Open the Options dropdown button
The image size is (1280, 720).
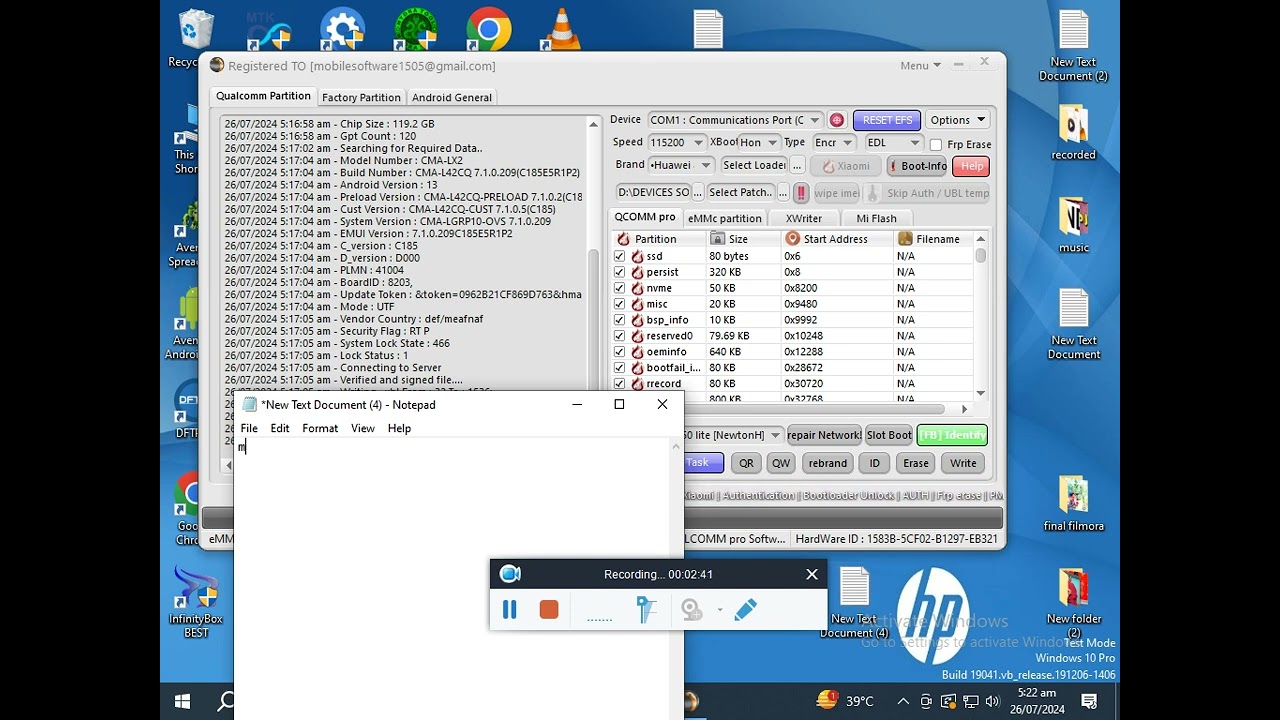tap(957, 120)
